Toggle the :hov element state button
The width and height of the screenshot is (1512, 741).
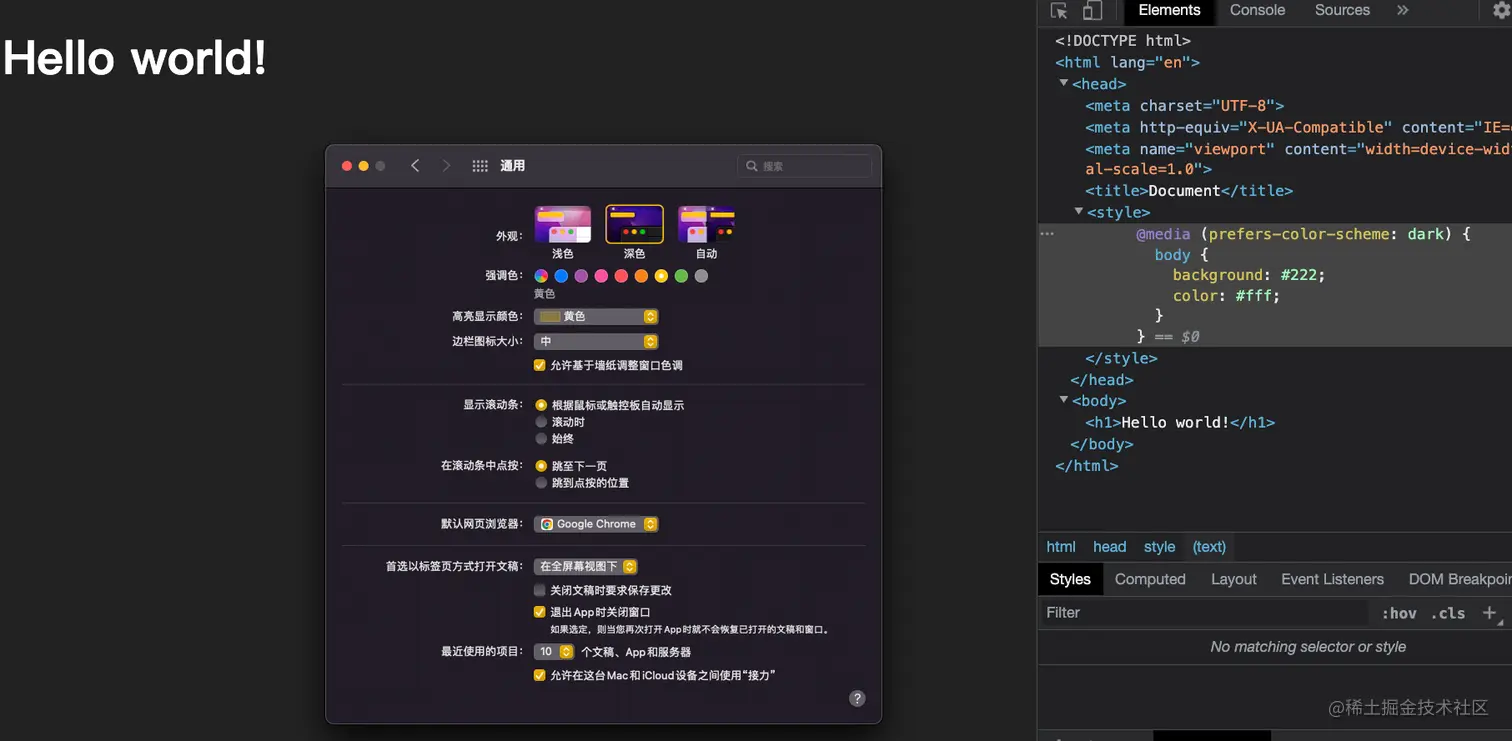pos(1399,613)
